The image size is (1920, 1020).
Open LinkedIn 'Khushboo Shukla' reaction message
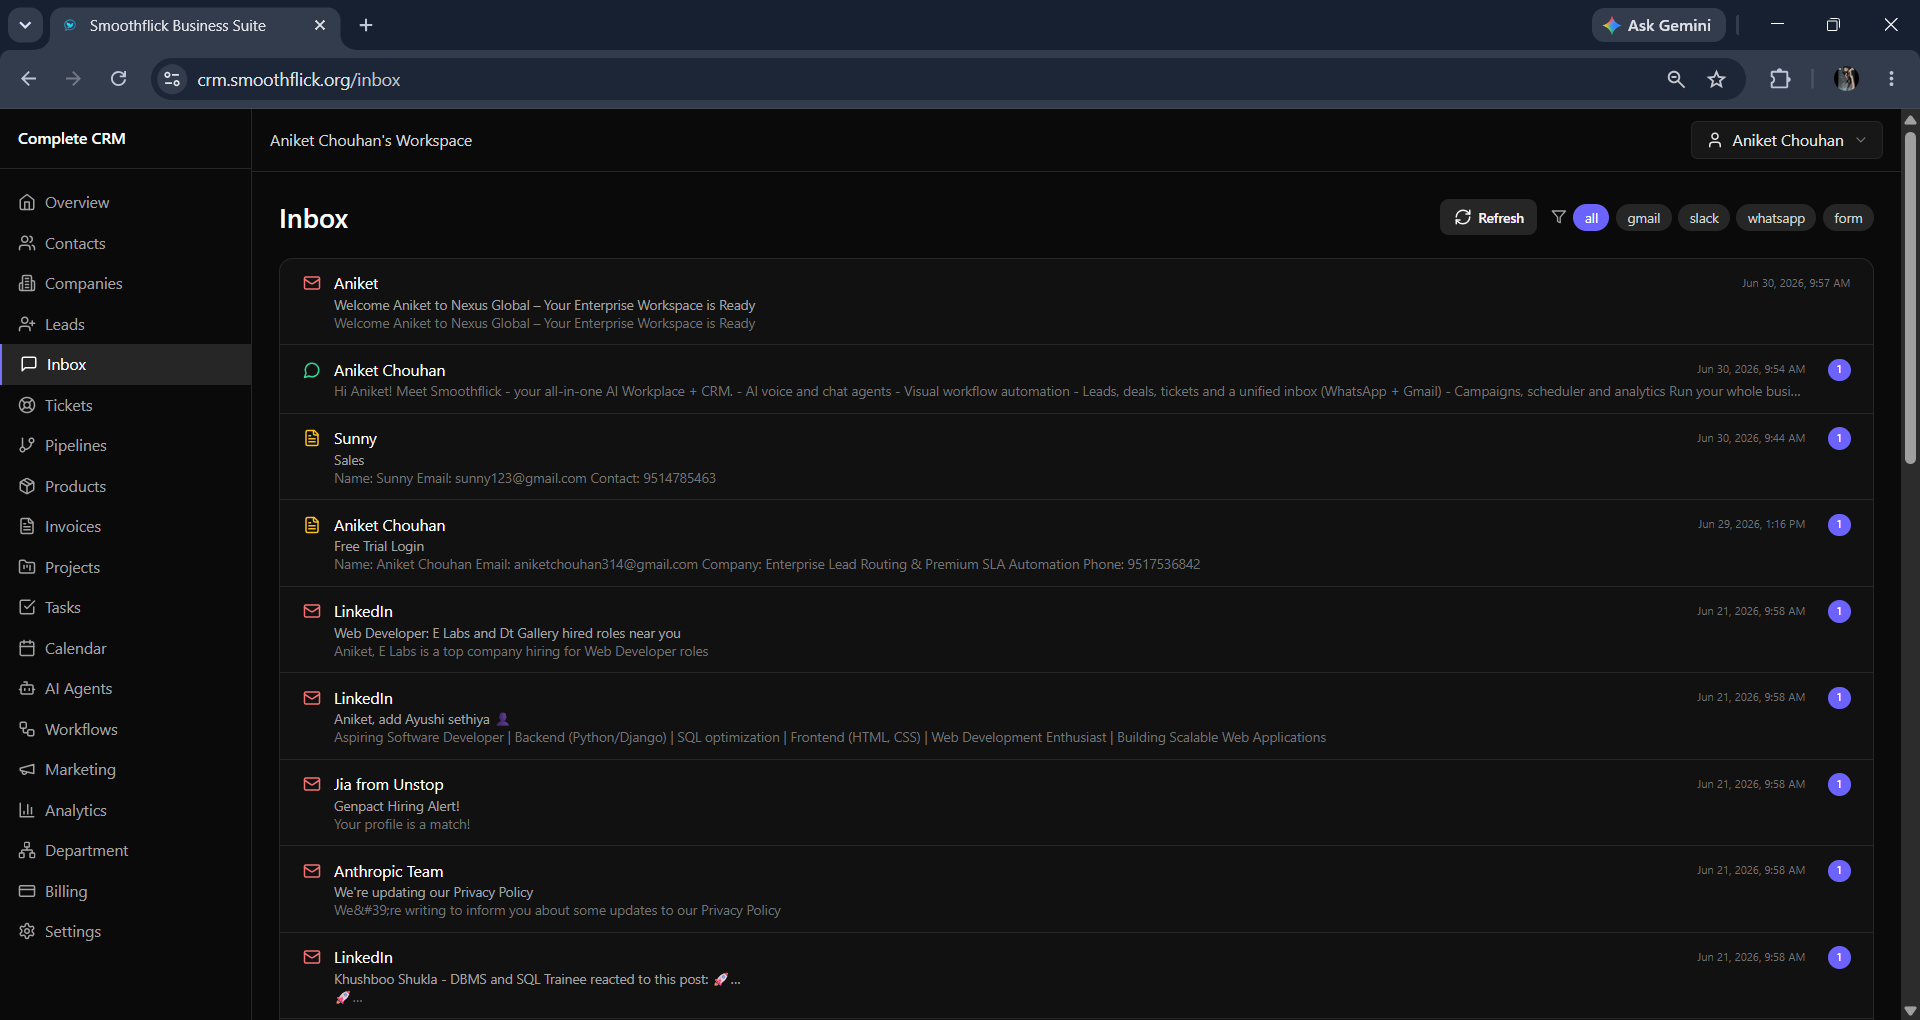[1076, 976]
